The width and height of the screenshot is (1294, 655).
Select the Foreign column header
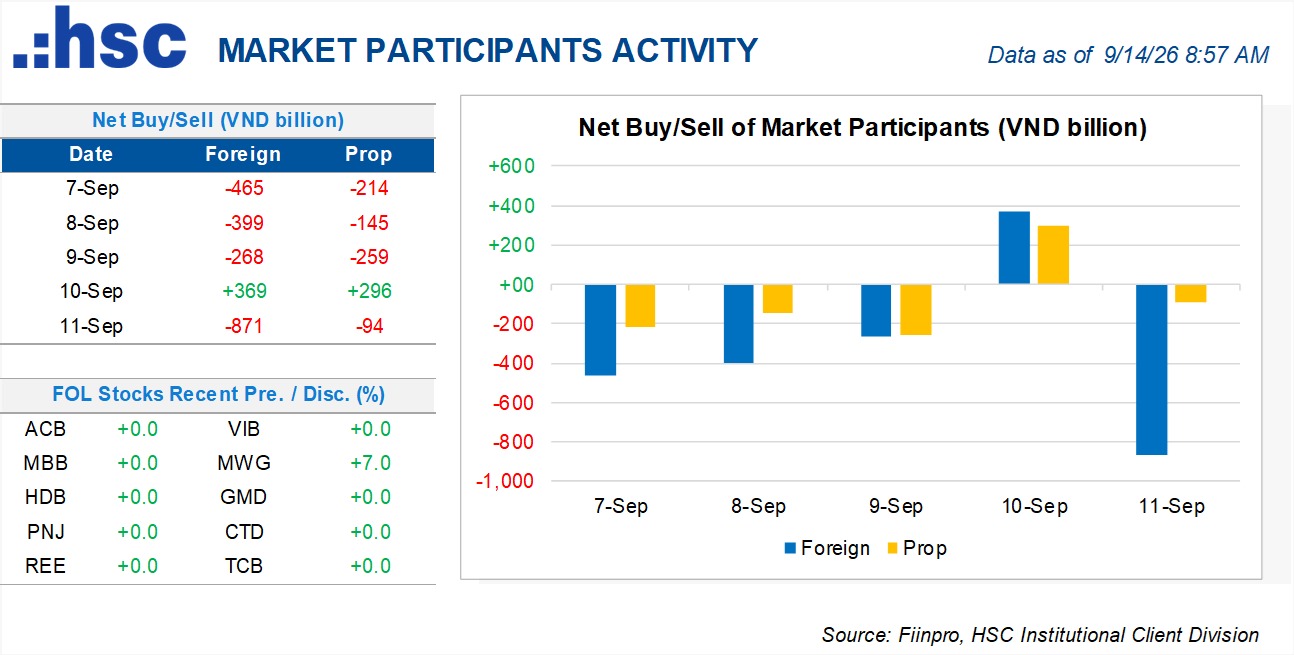pyautogui.click(x=243, y=155)
